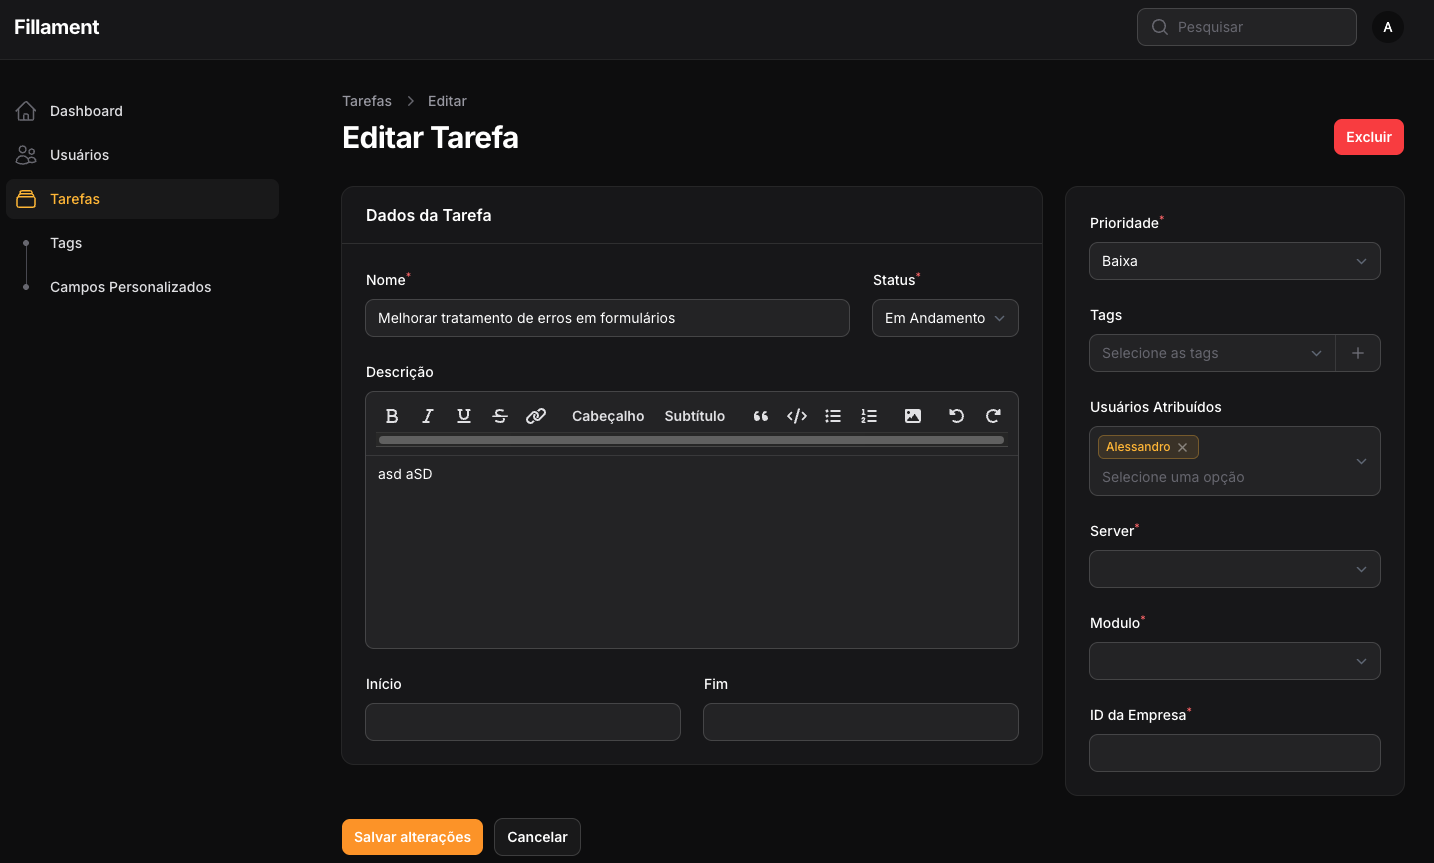Insert a link using link icon
Image resolution: width=1434 pixels, height=863 pixels.
pyautogui.click(x=536, y=416)
